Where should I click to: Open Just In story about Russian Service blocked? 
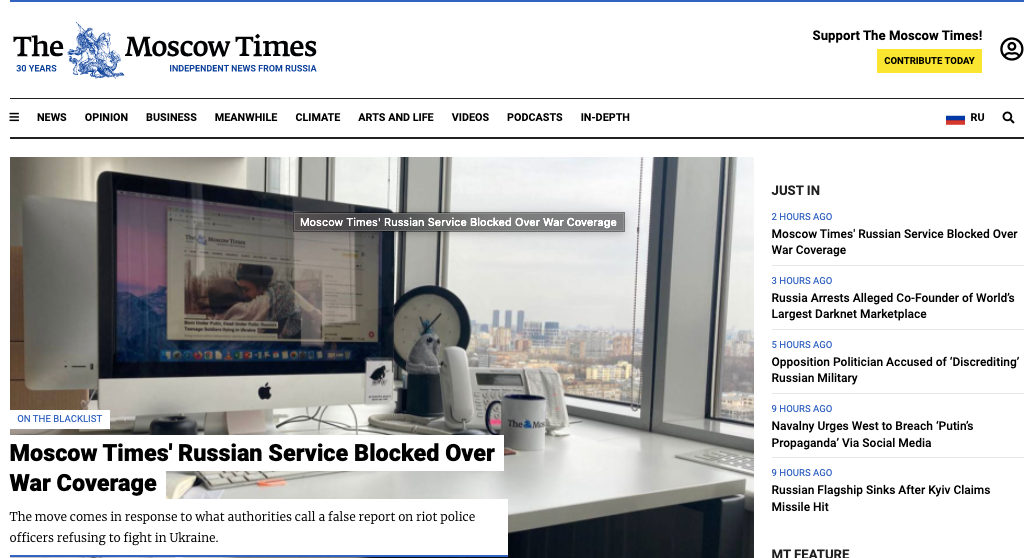pyautogui.click(x=894, y=242)
